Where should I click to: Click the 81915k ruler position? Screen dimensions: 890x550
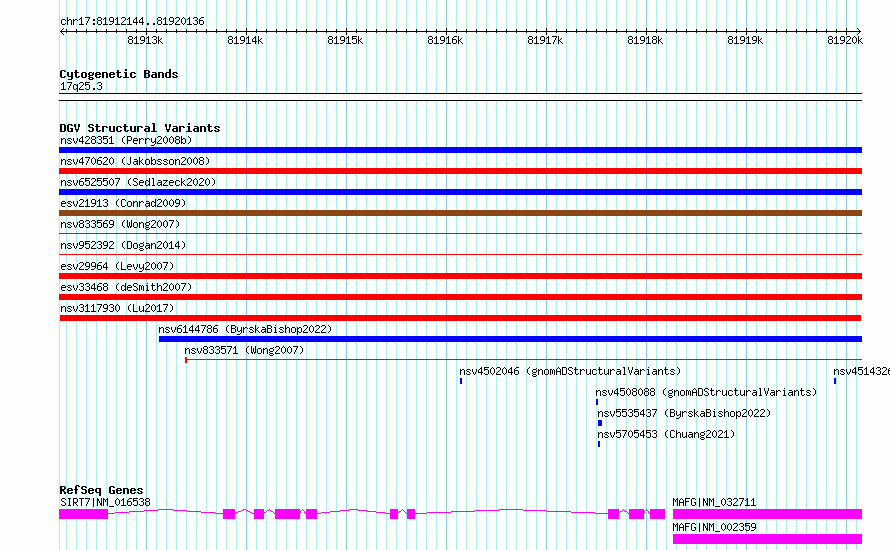pos(345,40)
